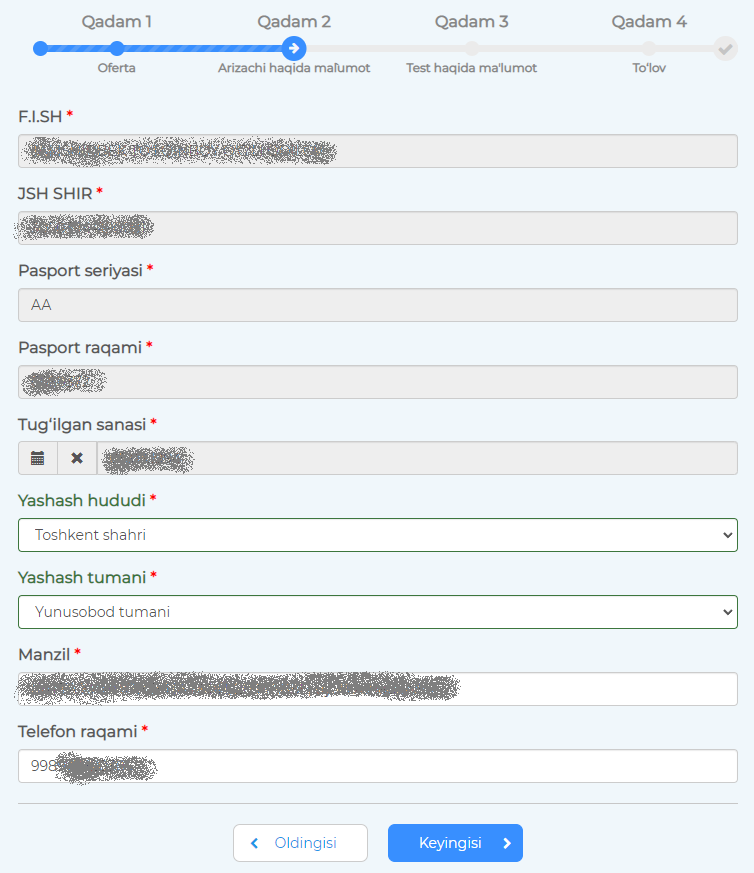Click into the F.I.SH name field

(378, 151)
